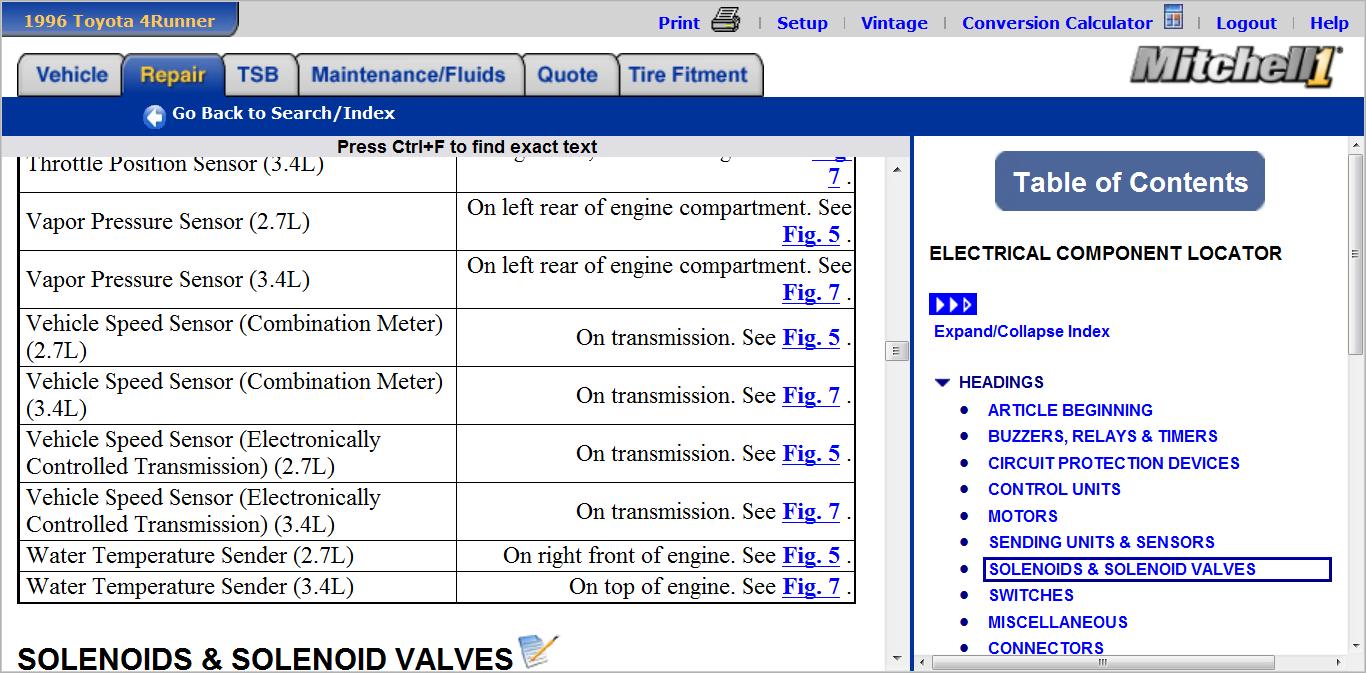1366x673 pixels.
Task: Go to MOTORS section
Action: pos(1022,516)
